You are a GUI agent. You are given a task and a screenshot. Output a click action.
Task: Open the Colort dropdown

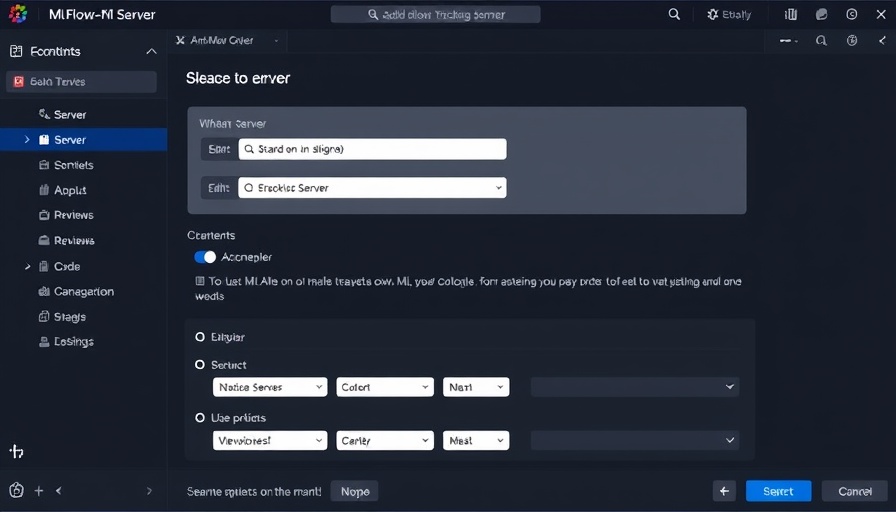[385, 387]
